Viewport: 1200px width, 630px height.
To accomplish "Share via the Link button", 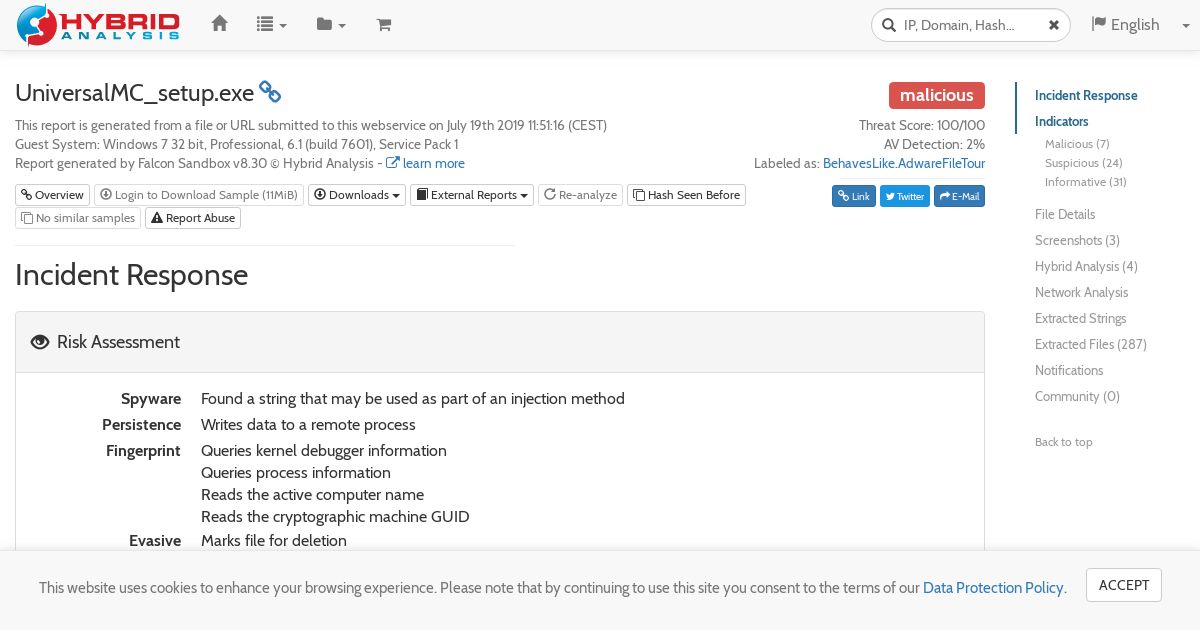I will [x=853, y=196].
